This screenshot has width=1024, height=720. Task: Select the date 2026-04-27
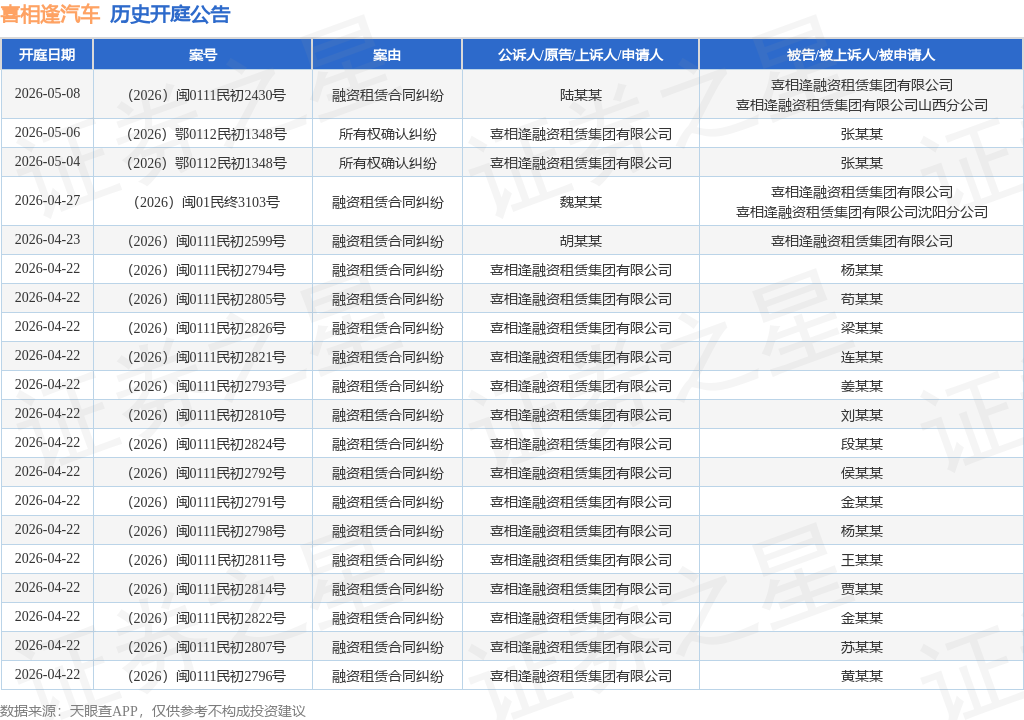tap(47, 201)
